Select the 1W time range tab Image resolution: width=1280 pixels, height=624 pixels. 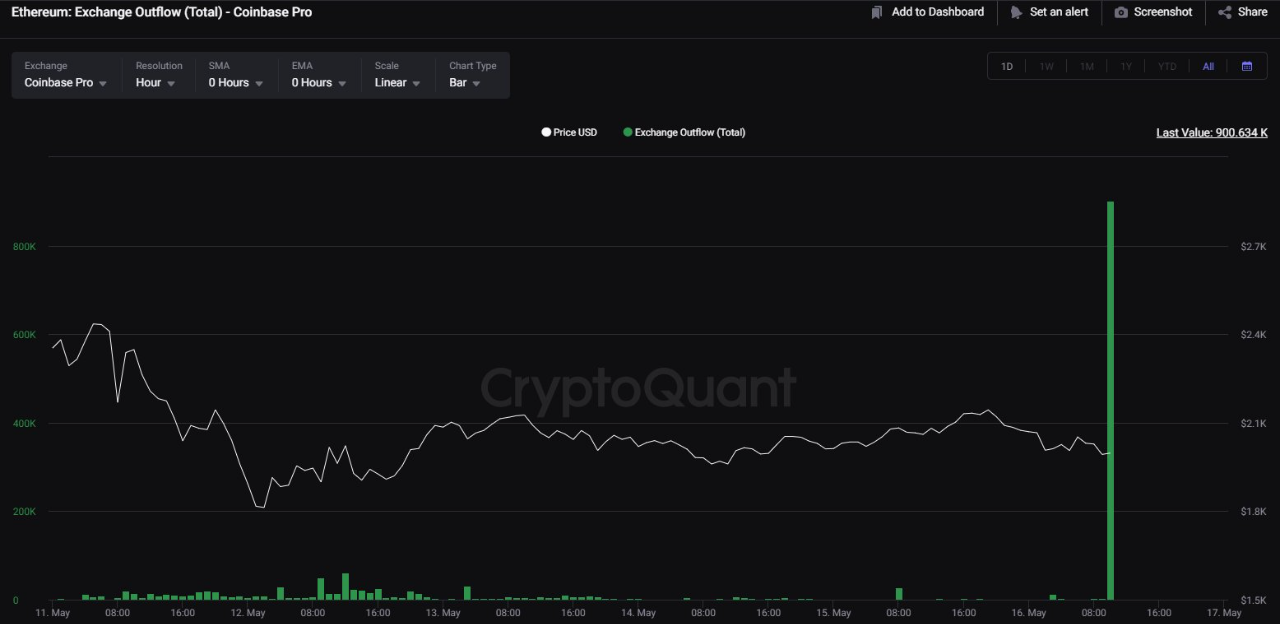point(1046,66)
